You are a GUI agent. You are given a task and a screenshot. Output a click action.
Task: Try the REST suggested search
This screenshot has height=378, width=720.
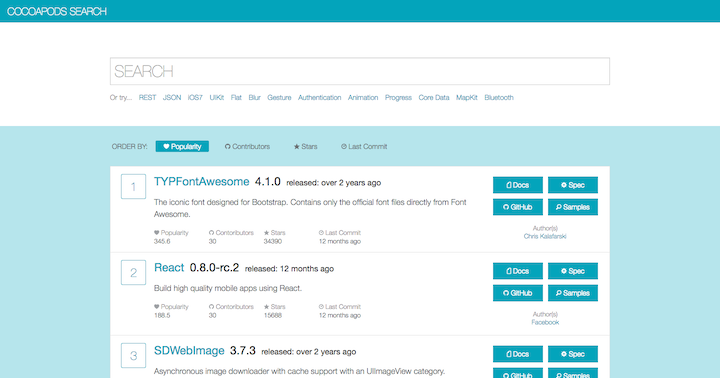pyautogui.click(x=147, y=97)
